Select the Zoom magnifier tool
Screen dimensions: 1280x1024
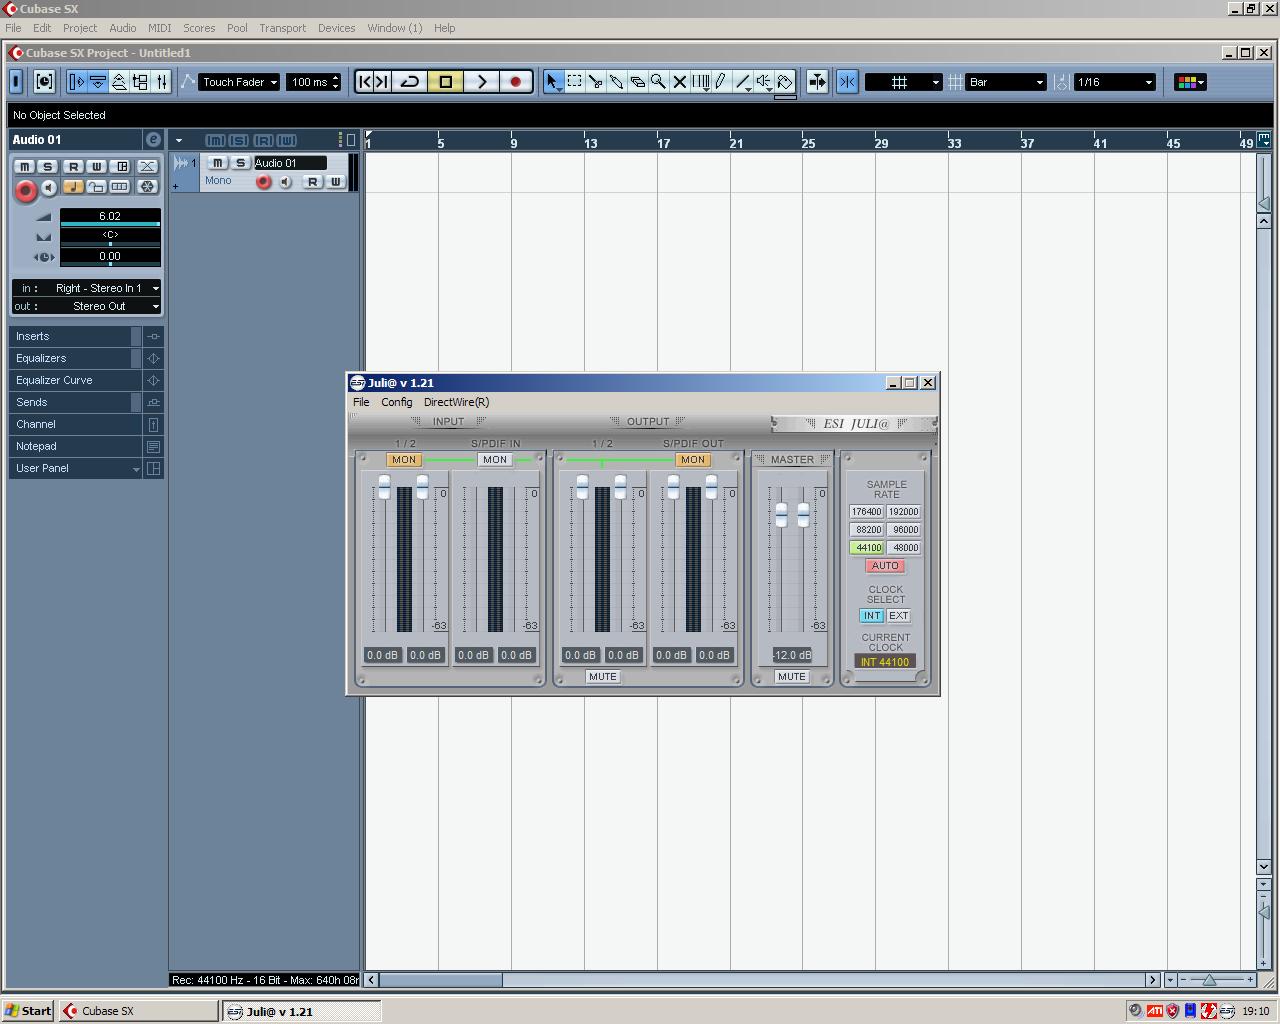click(659, 82)
